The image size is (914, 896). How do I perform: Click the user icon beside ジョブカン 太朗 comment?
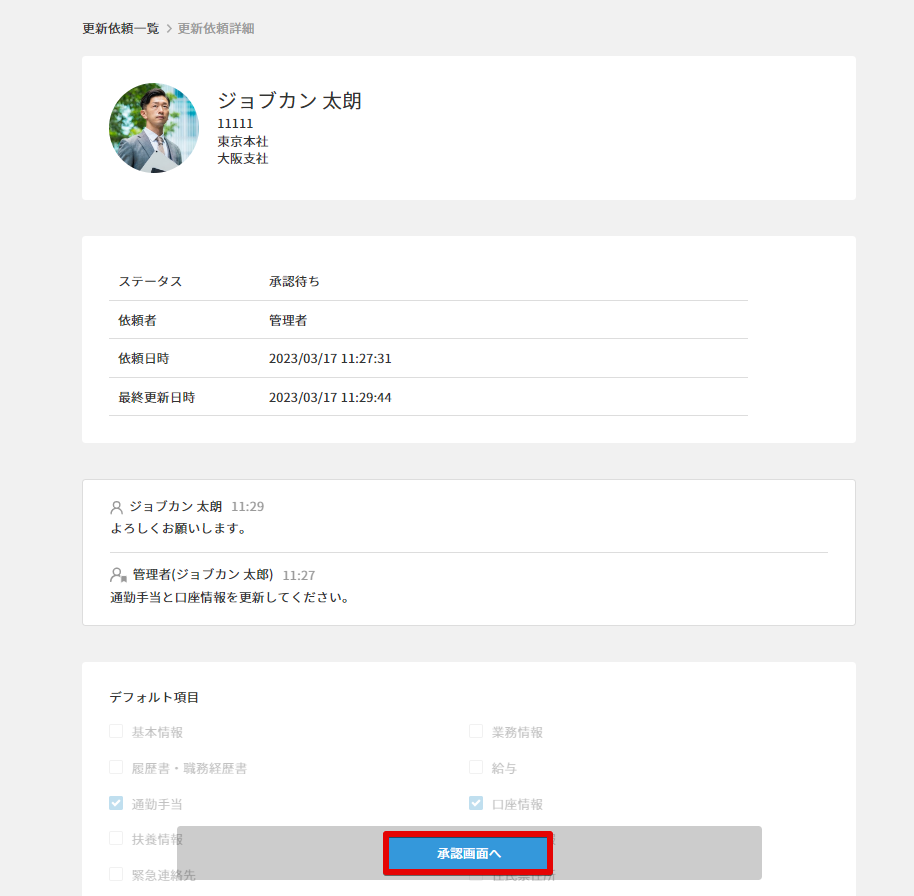click(x=117, y=507)
